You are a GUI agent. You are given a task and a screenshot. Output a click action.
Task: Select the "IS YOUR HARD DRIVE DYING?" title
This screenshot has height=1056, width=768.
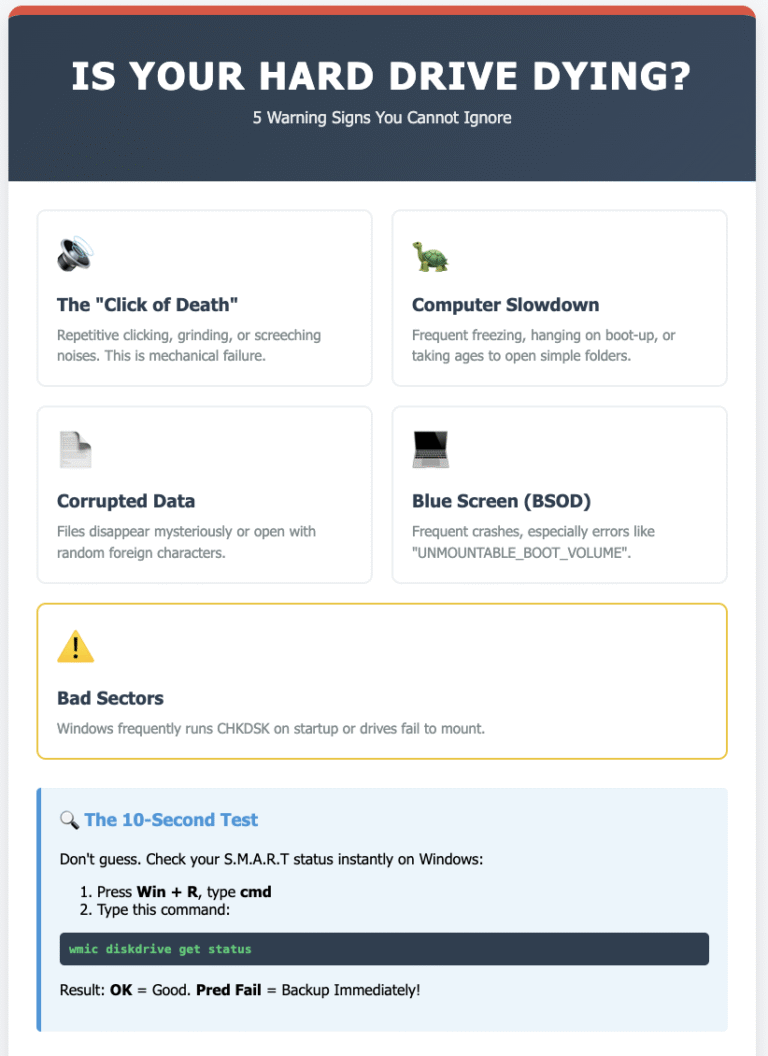(x=381, y=77)
